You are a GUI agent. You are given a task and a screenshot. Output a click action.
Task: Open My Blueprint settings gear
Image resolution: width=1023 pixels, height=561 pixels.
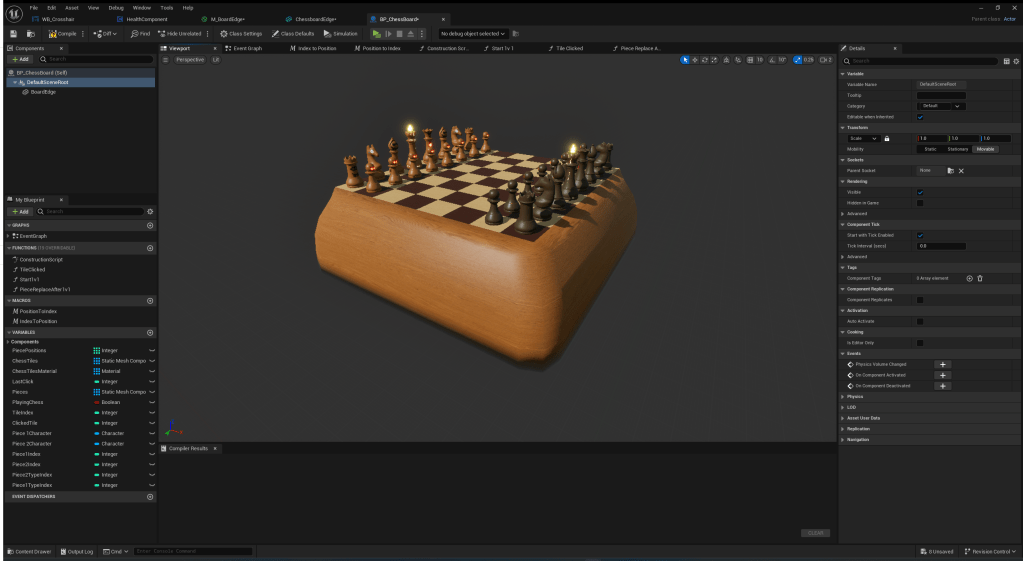coord(150,211)
